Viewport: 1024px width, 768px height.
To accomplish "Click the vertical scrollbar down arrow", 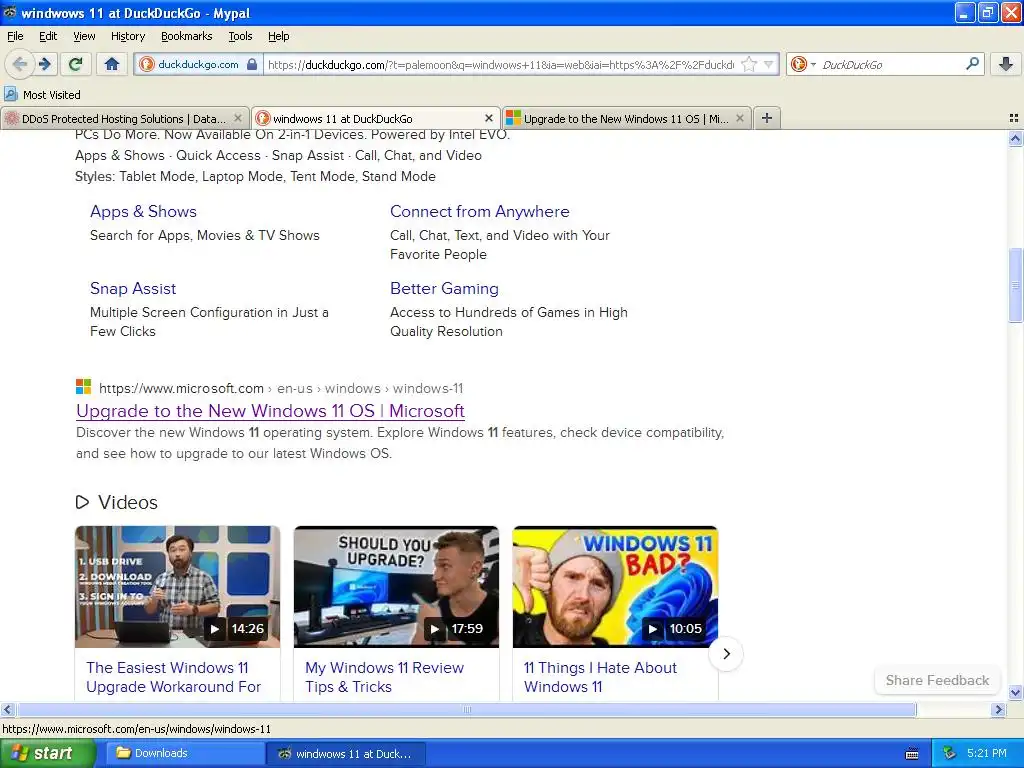I will (1015, 692).
